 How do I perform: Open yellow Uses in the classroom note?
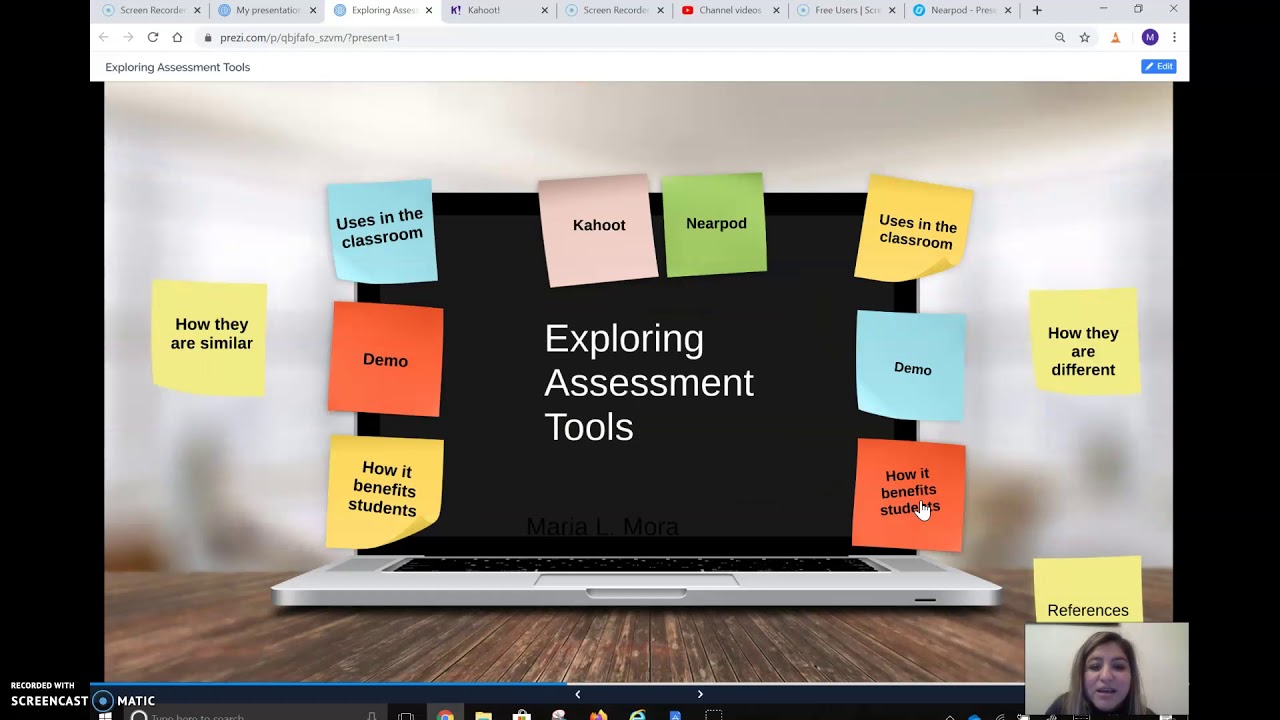click(x=915, y=229)
